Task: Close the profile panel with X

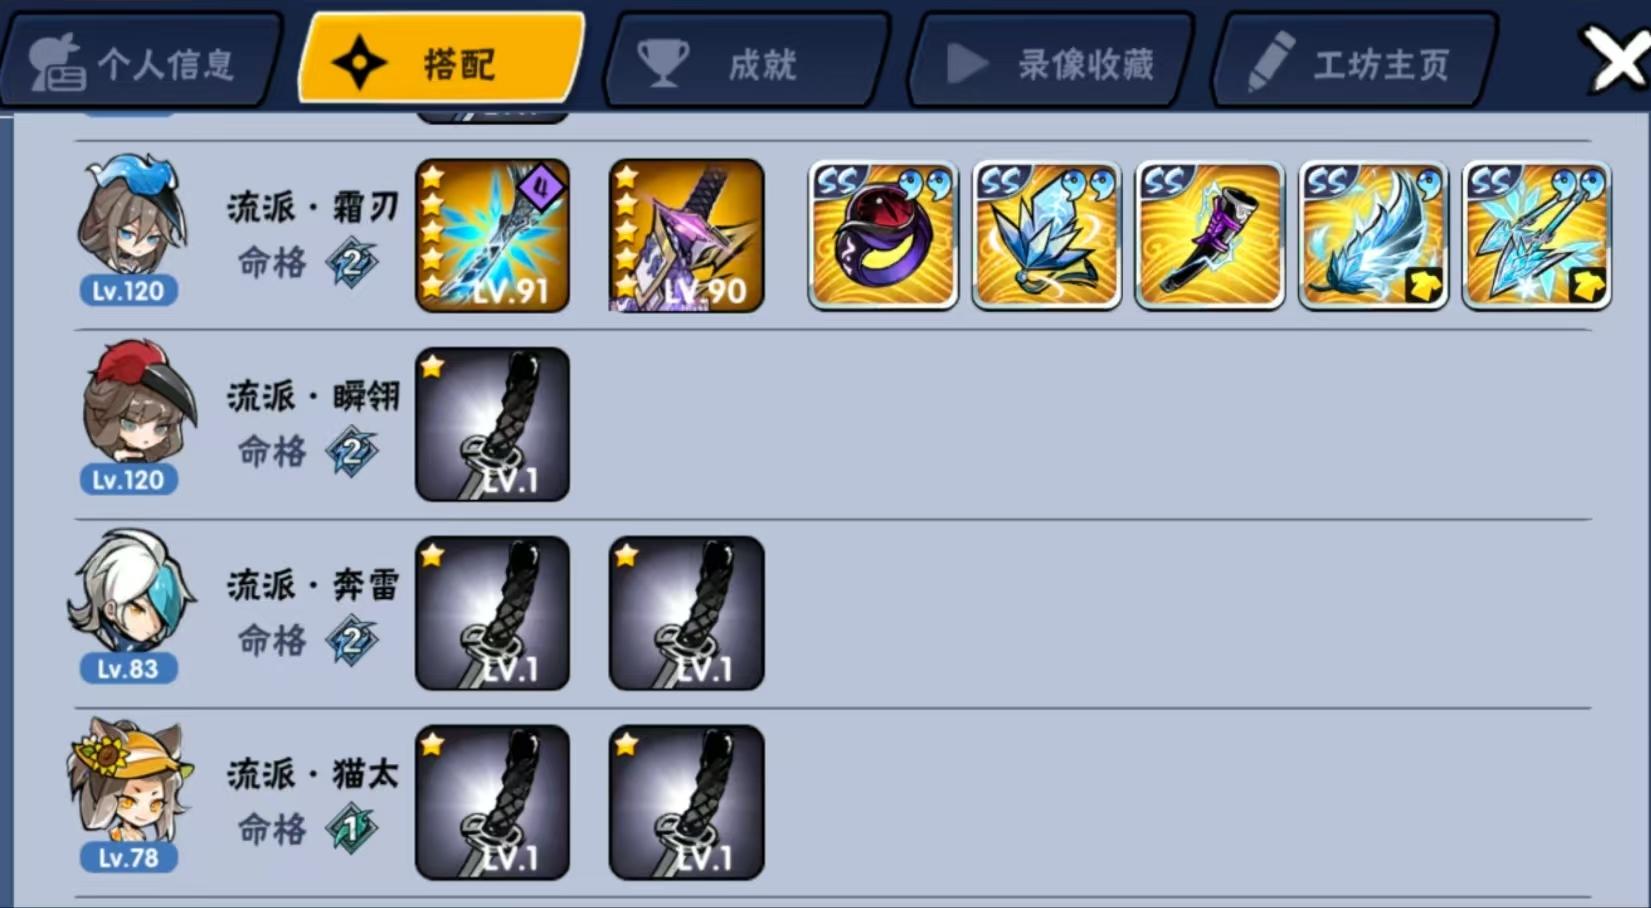Action: (x=1615, y=61)
